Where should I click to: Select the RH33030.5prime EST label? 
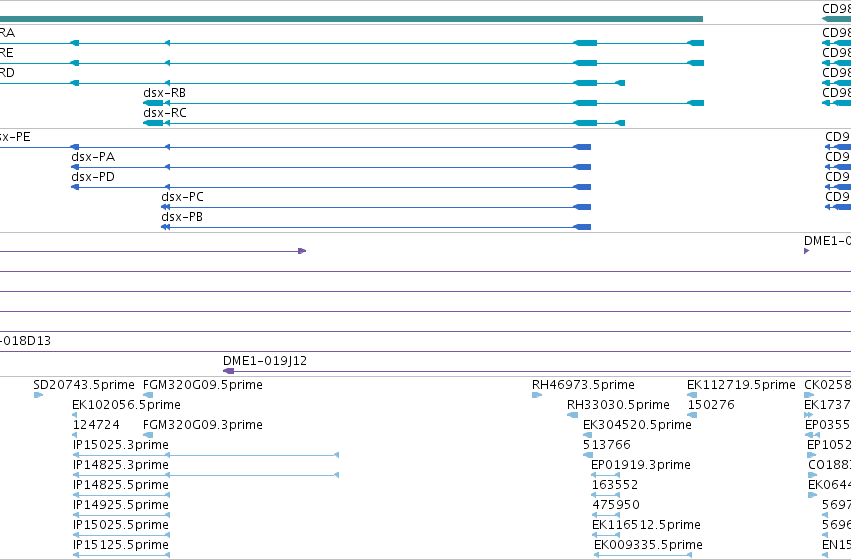(619, 405)
